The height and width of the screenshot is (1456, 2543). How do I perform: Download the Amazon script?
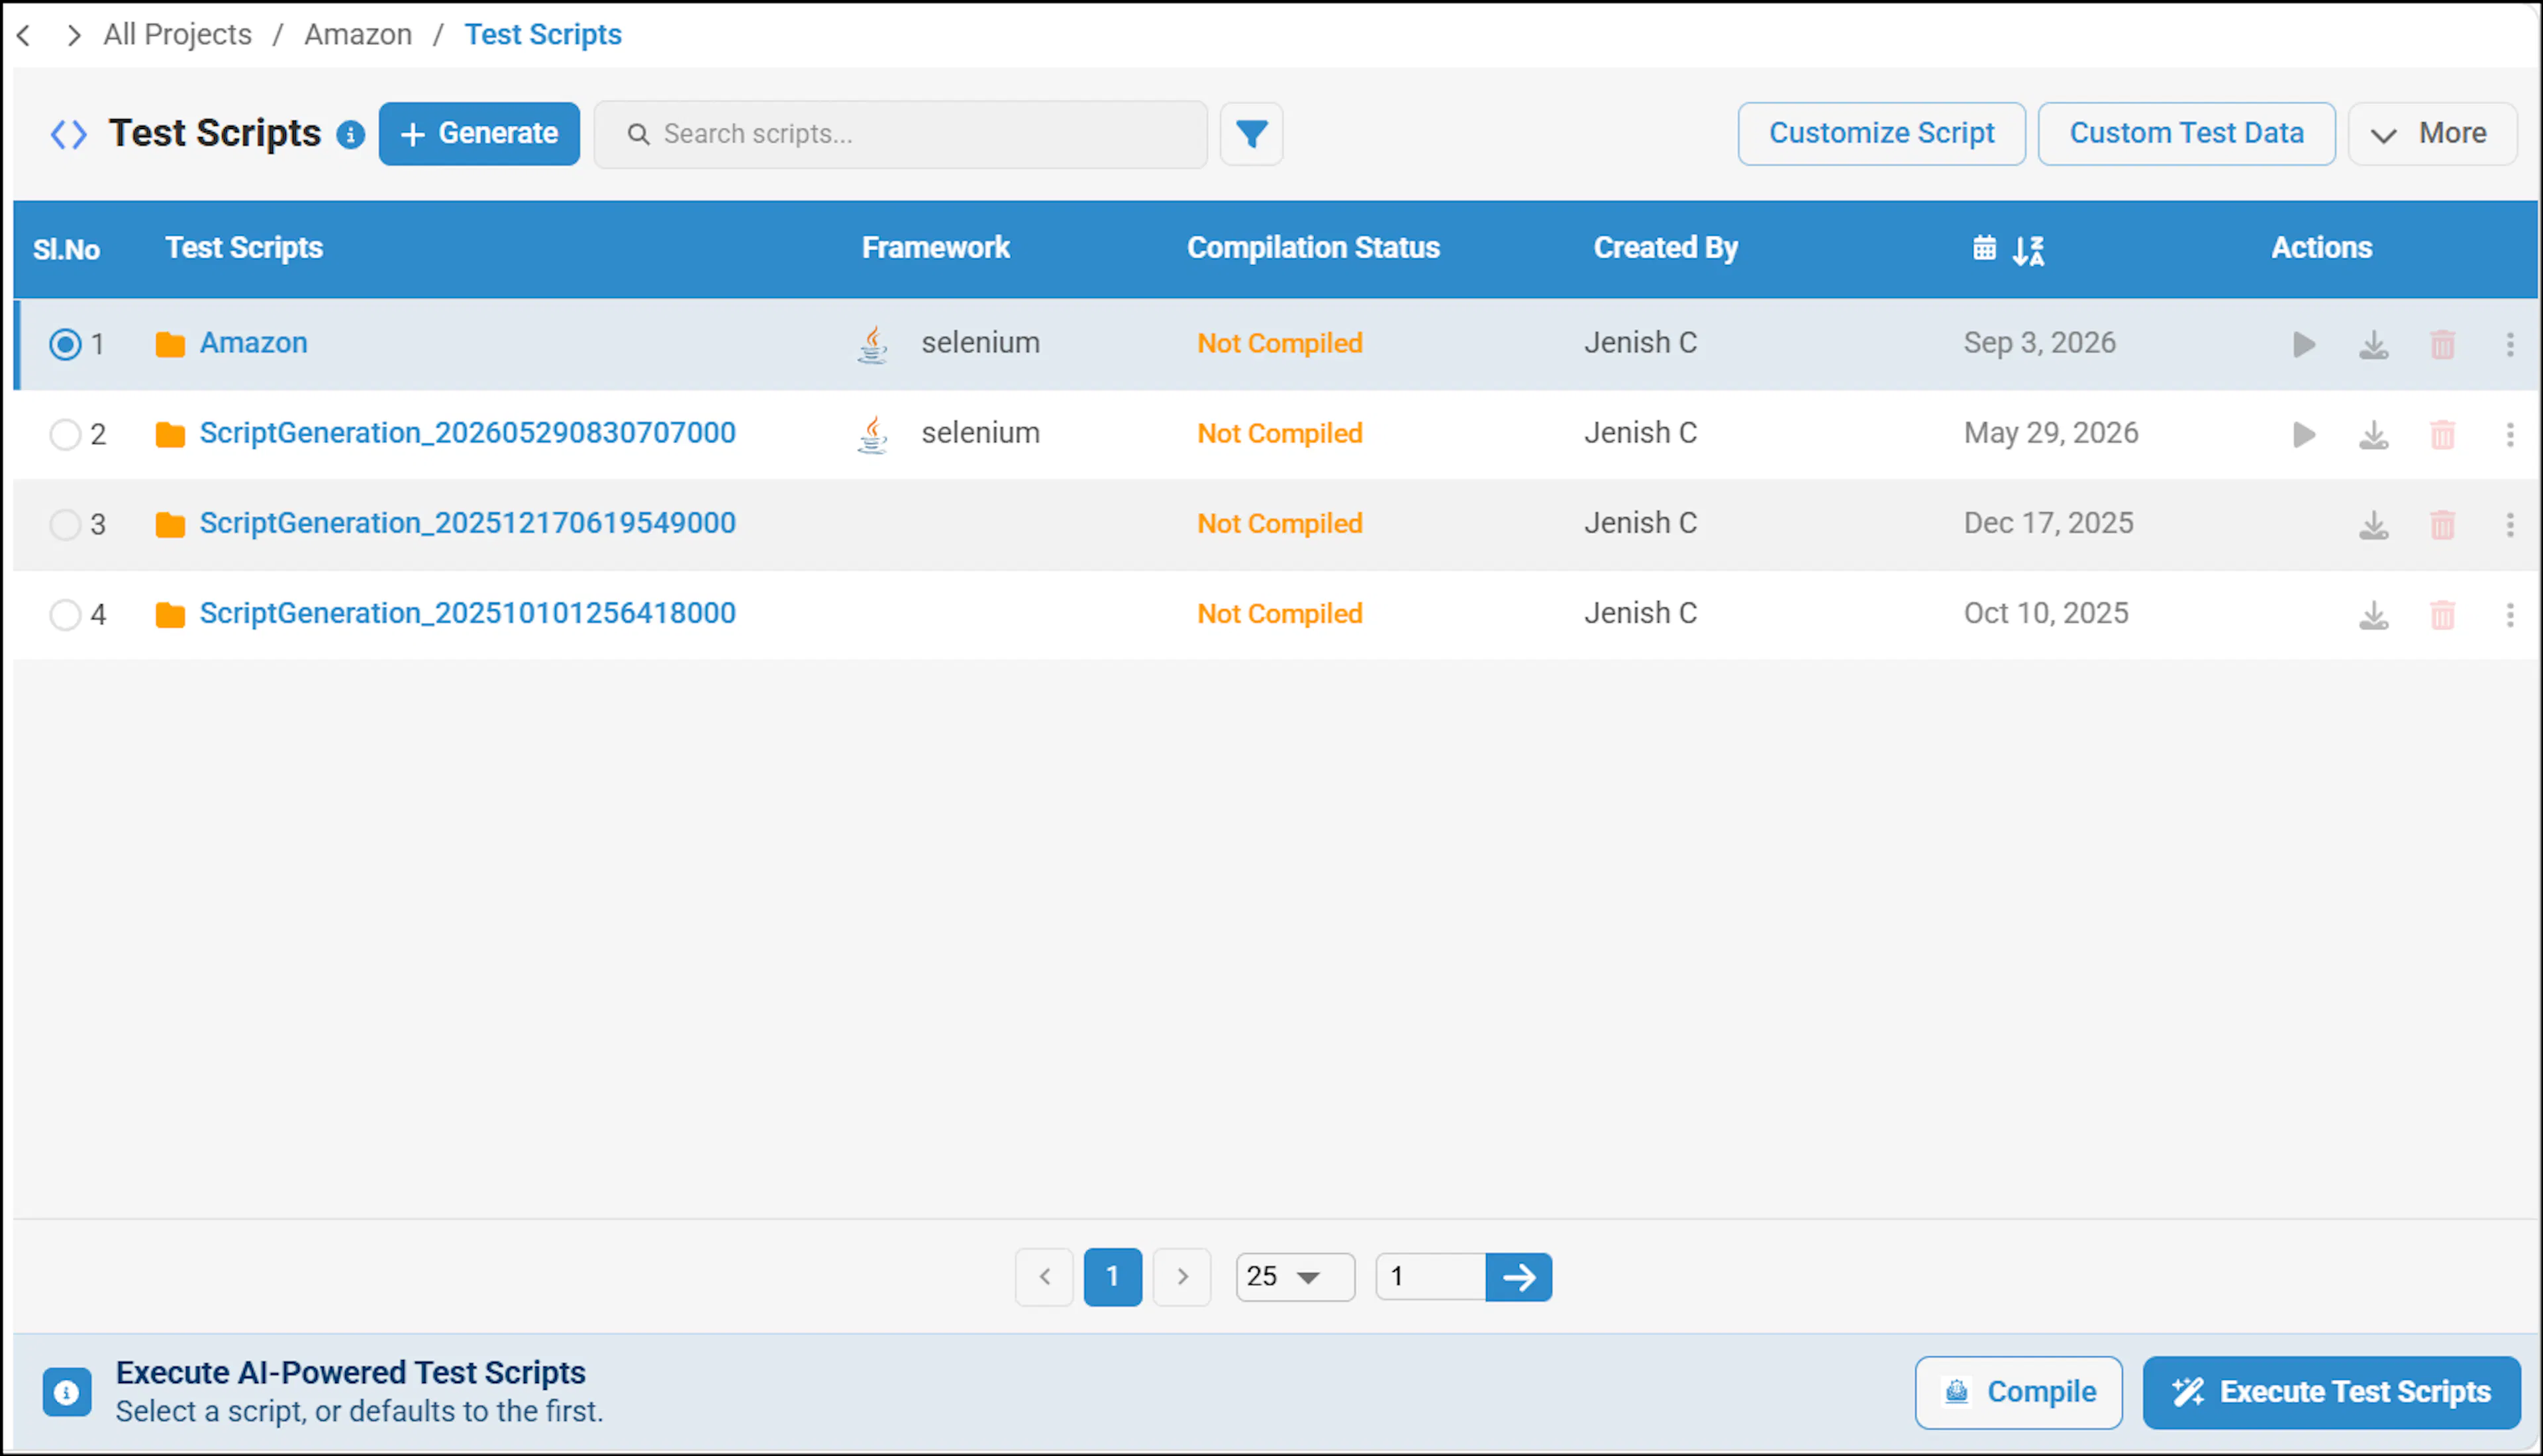tap(2373, 345)
